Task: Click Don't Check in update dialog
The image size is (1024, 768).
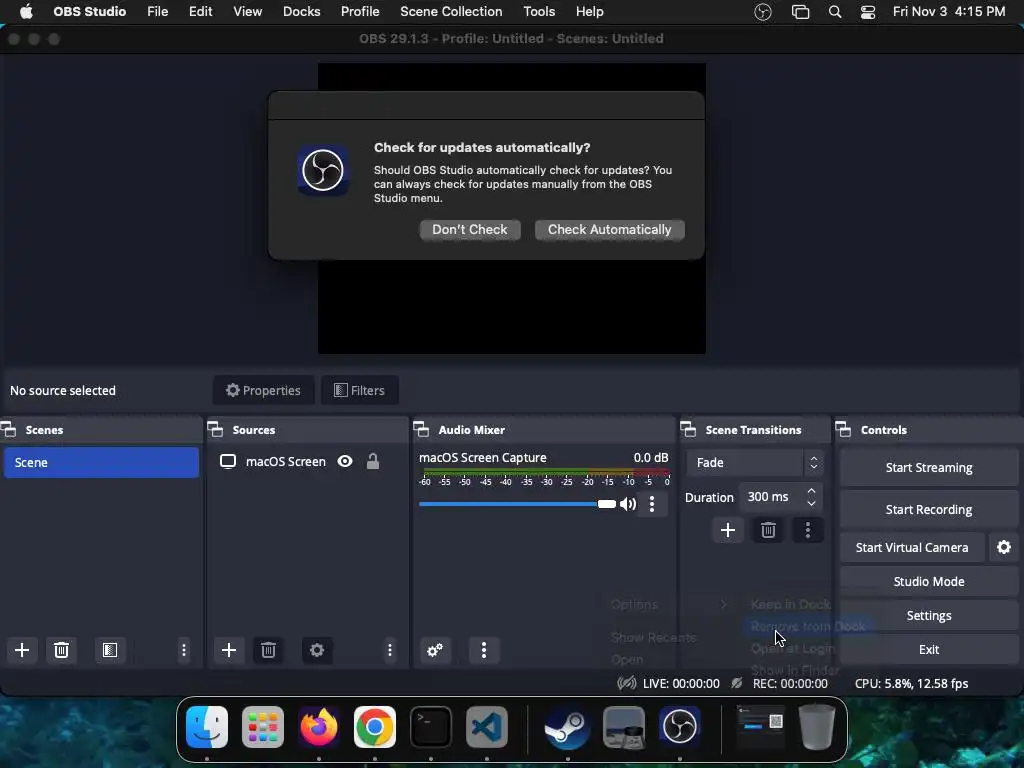Action: (470, 229)
